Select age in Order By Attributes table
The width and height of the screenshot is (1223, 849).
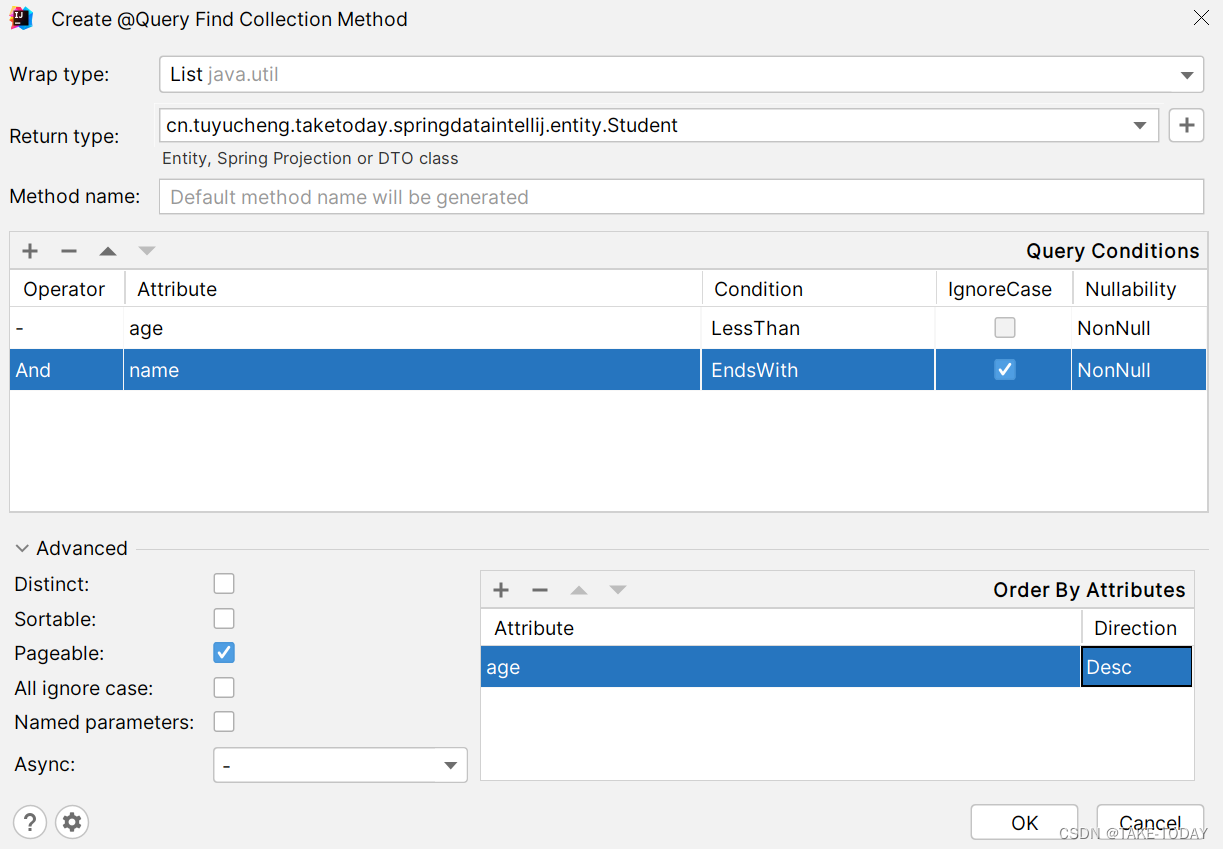[x=781, y=667]
